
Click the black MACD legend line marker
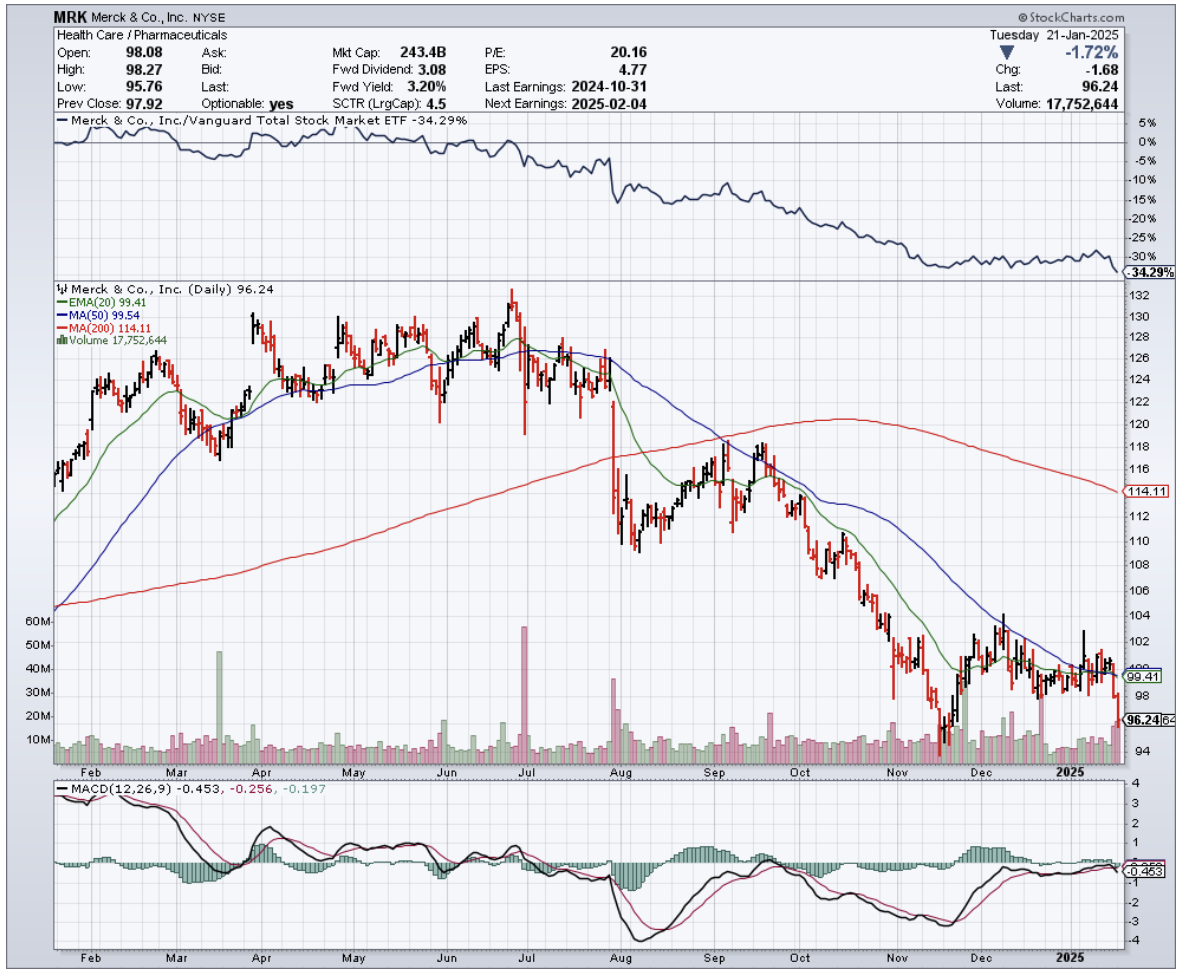[61, 789]
